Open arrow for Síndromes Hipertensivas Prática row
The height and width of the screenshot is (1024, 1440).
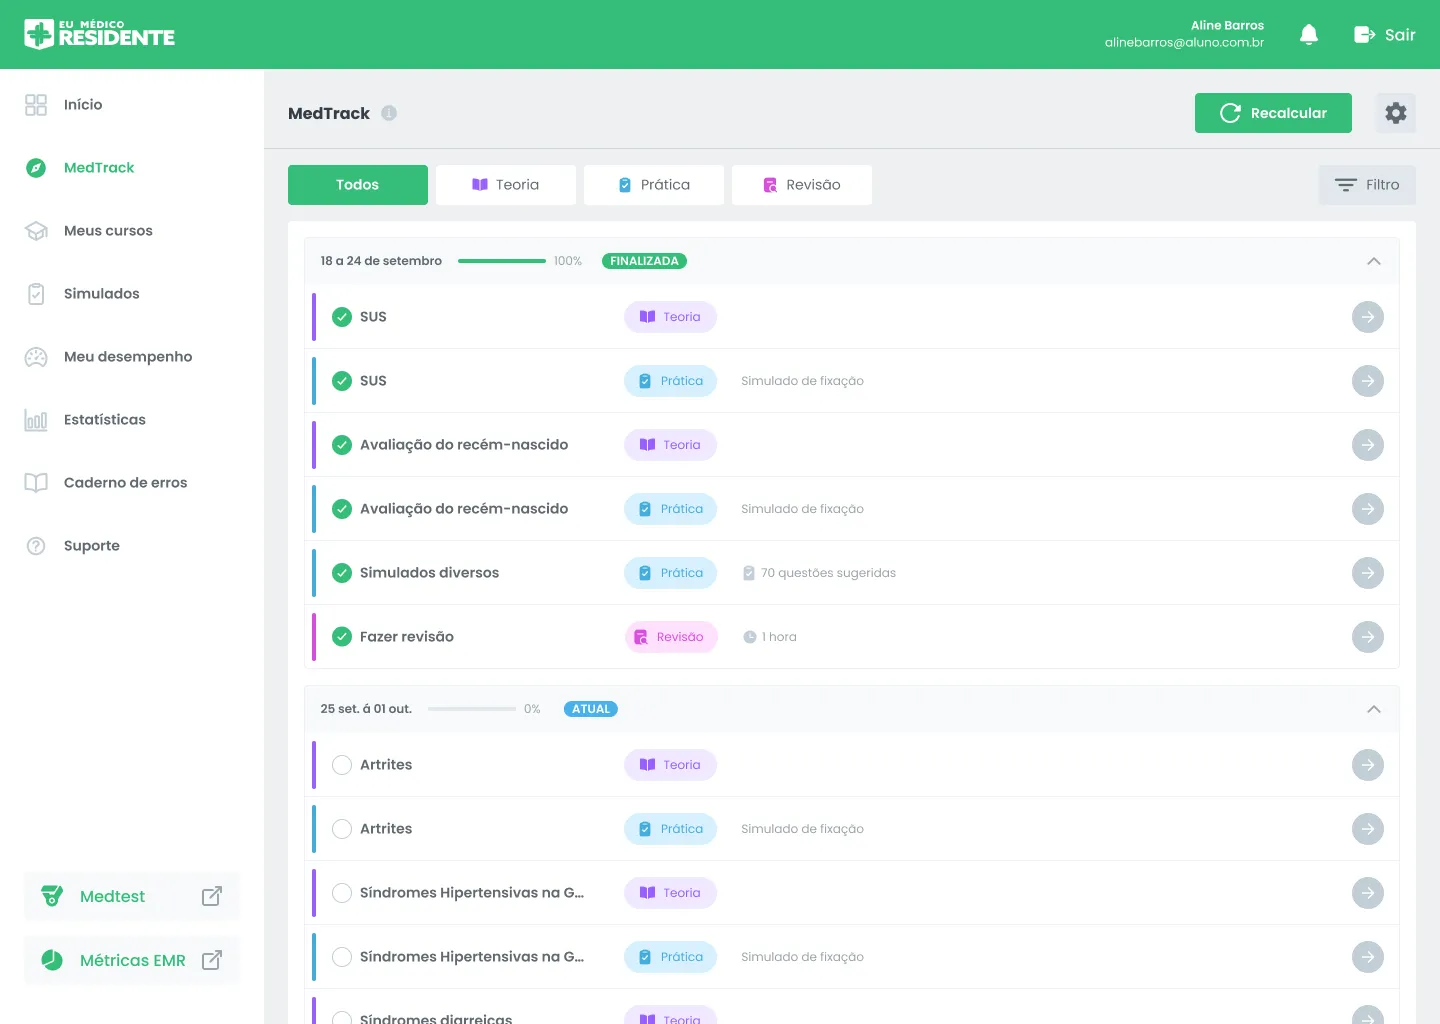pos(1368,957)
